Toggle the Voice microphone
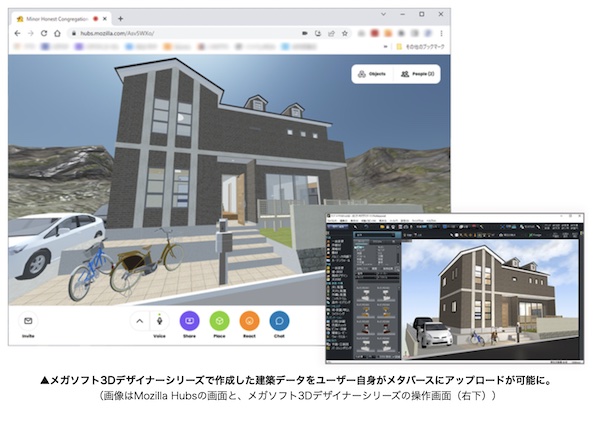The width and height of the screenshot is (600, 424). pyautogui.click(x=159, y=321)
